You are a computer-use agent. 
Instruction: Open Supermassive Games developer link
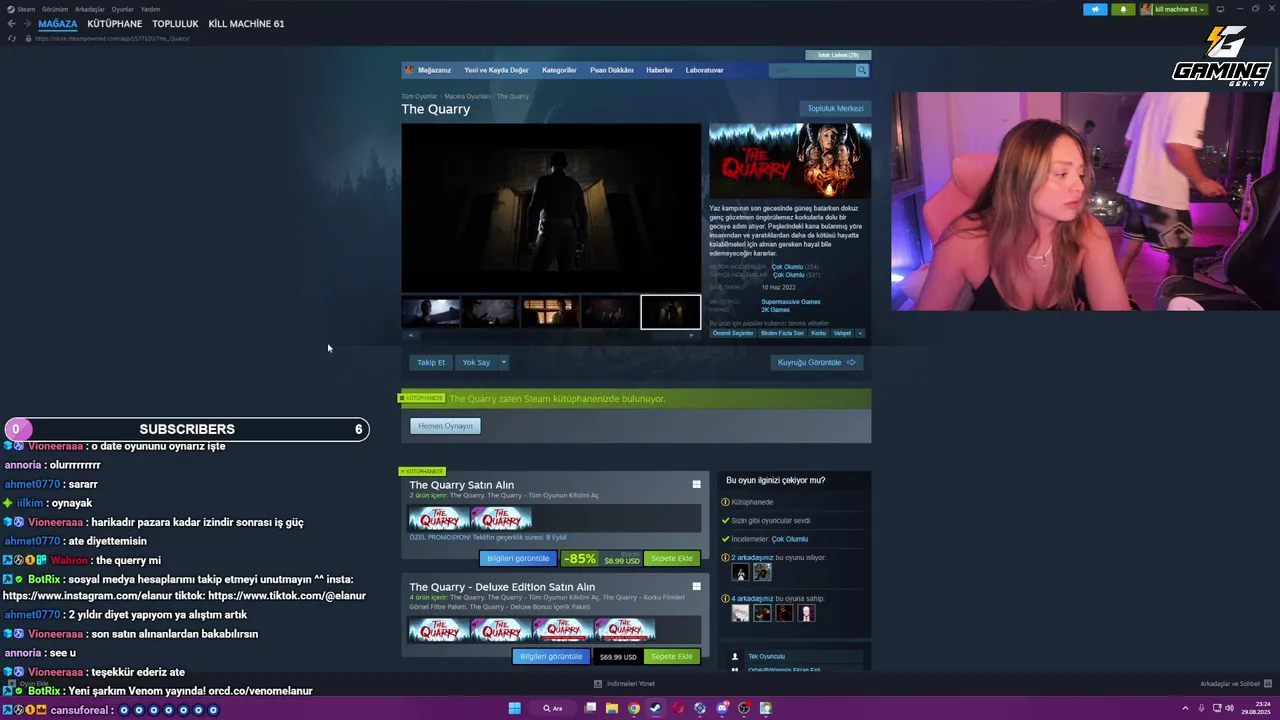pyautogui.click(x=790, y=302)
